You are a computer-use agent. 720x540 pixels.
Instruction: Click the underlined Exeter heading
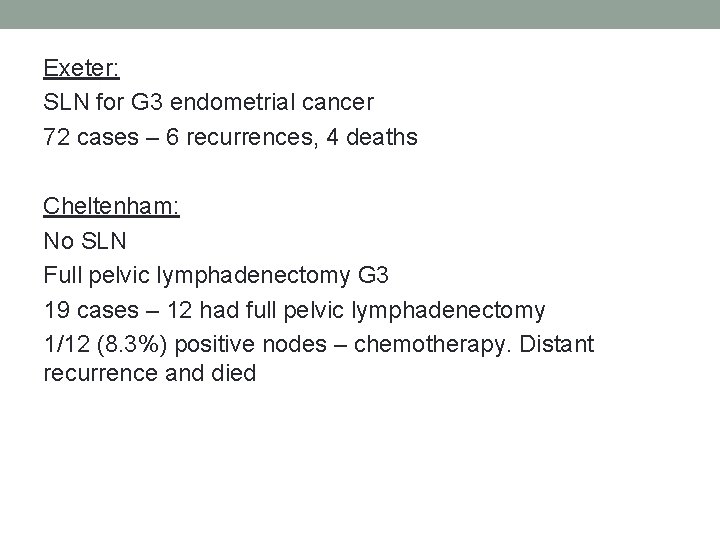(x=81, y=68)
